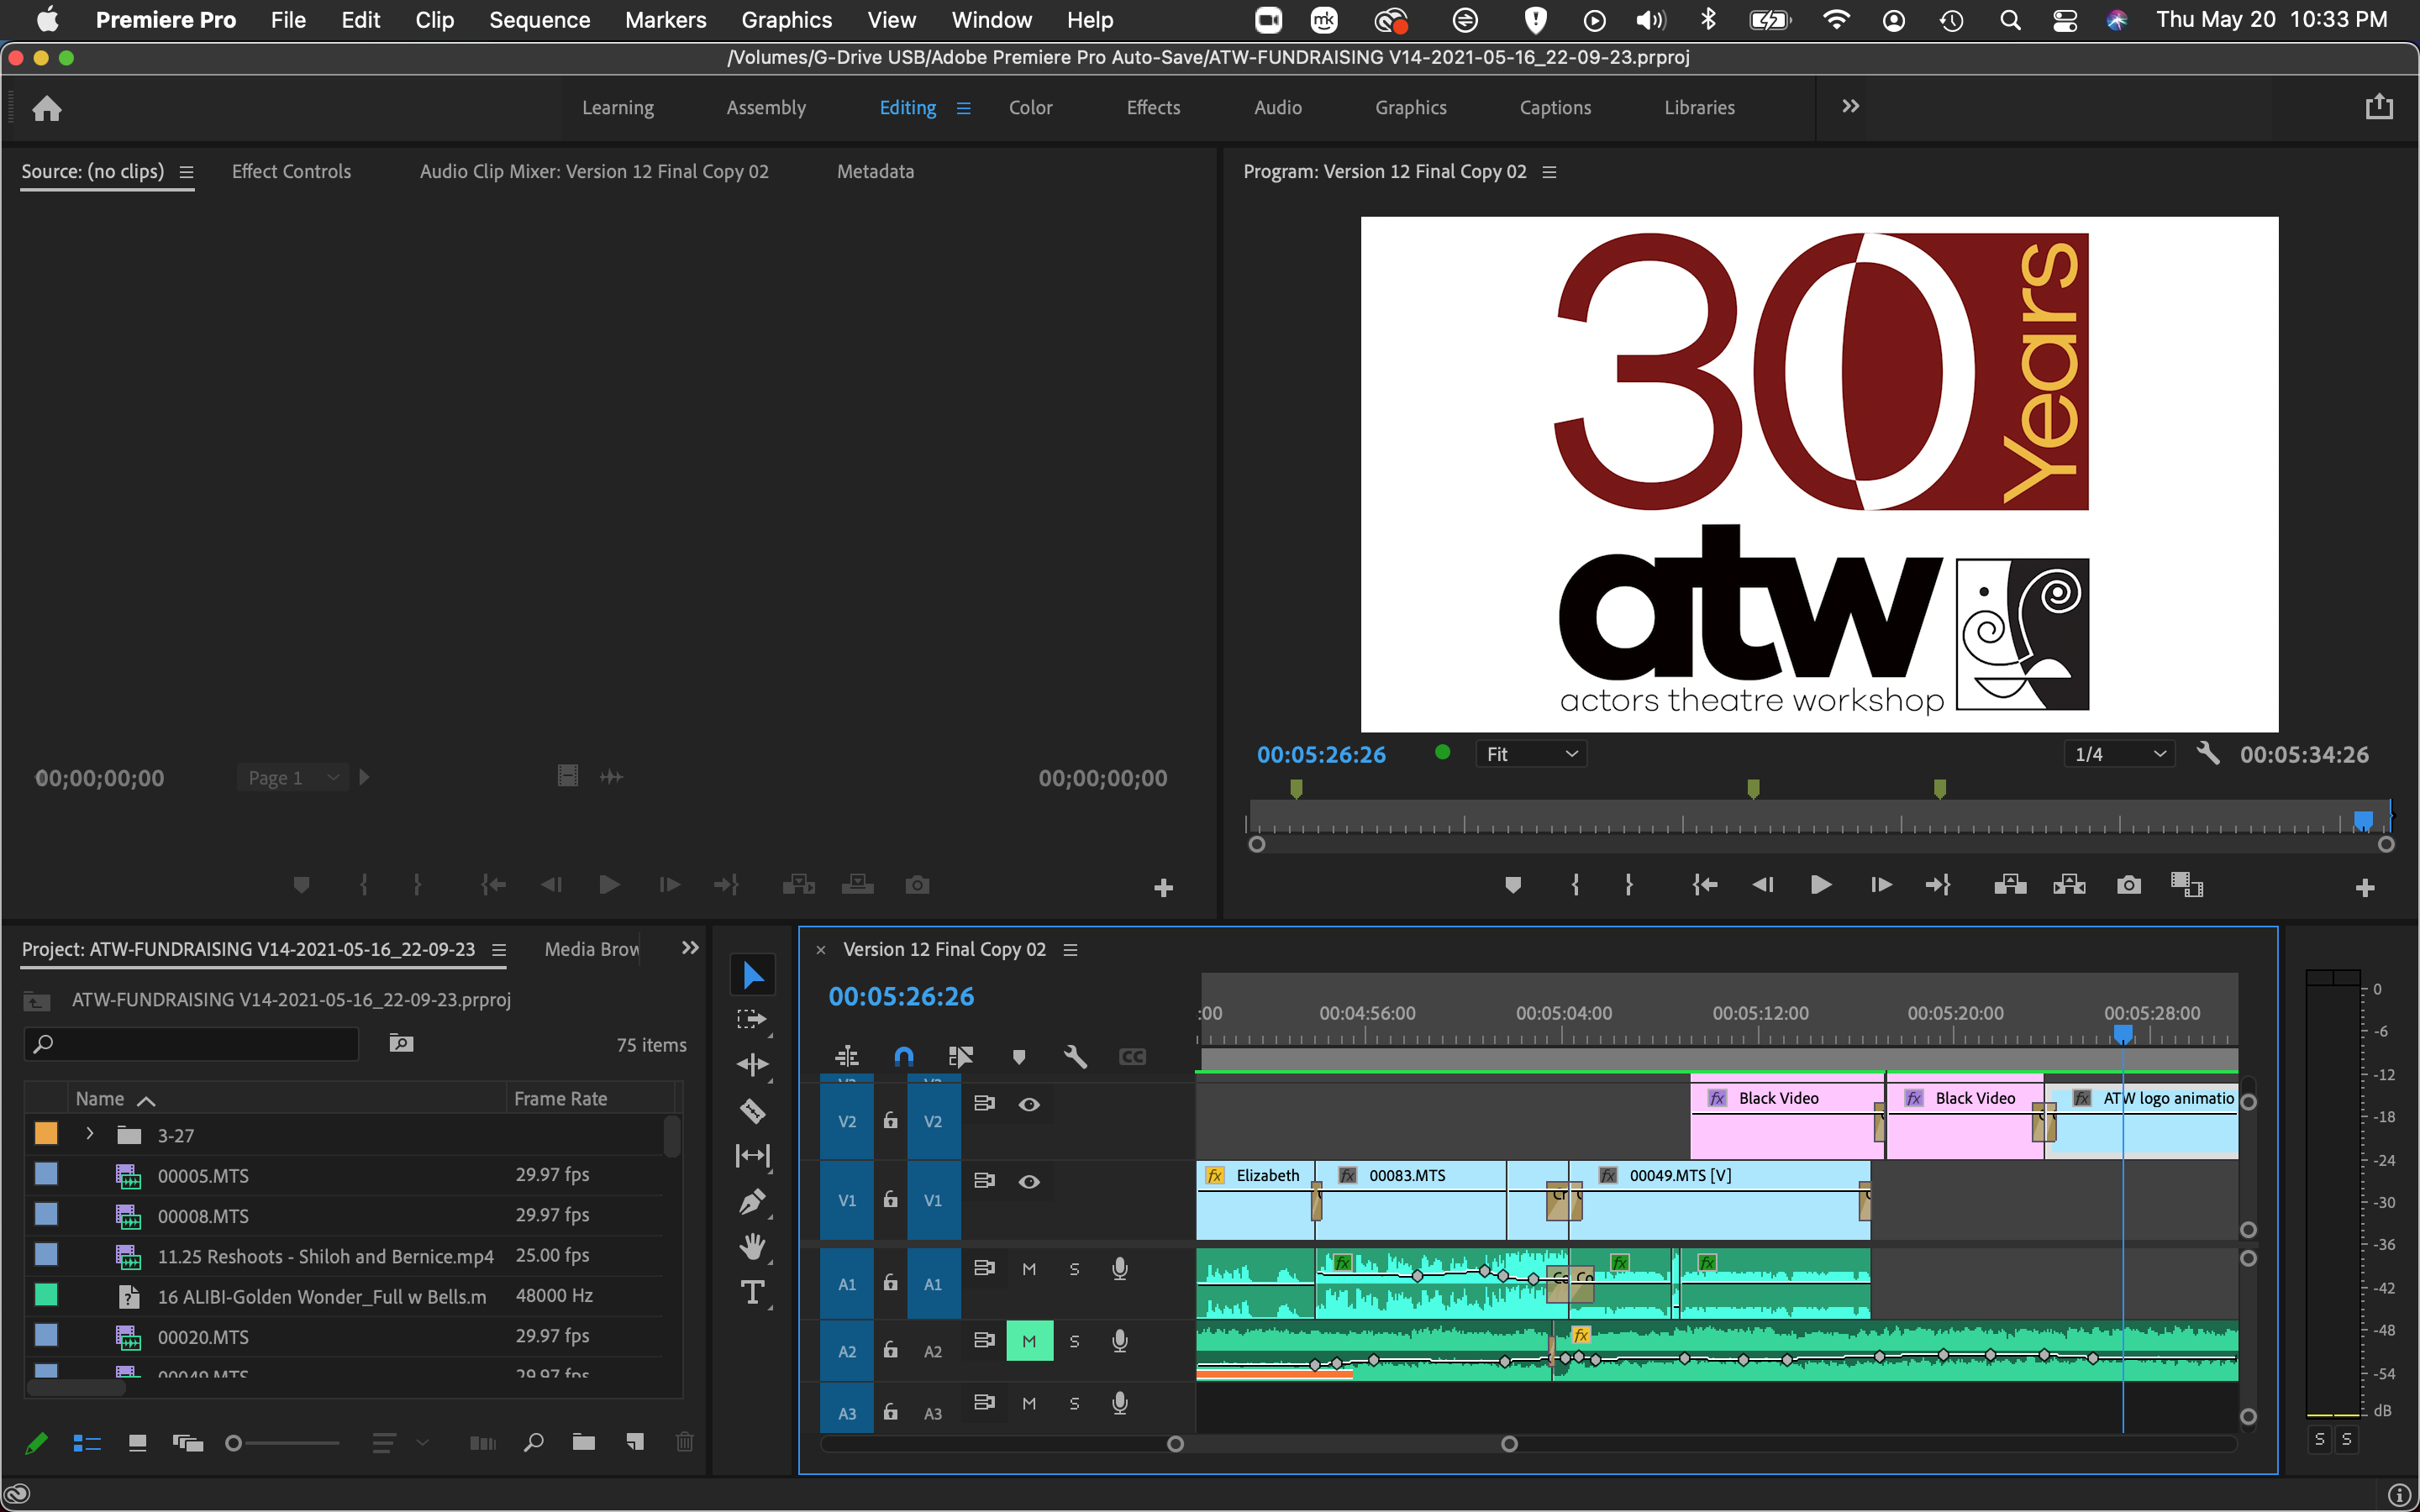This screenshot has width=2420, height=1512.
Task: Hide video track V2 with its eye toggle
Action: (x=1029, y=1104)
